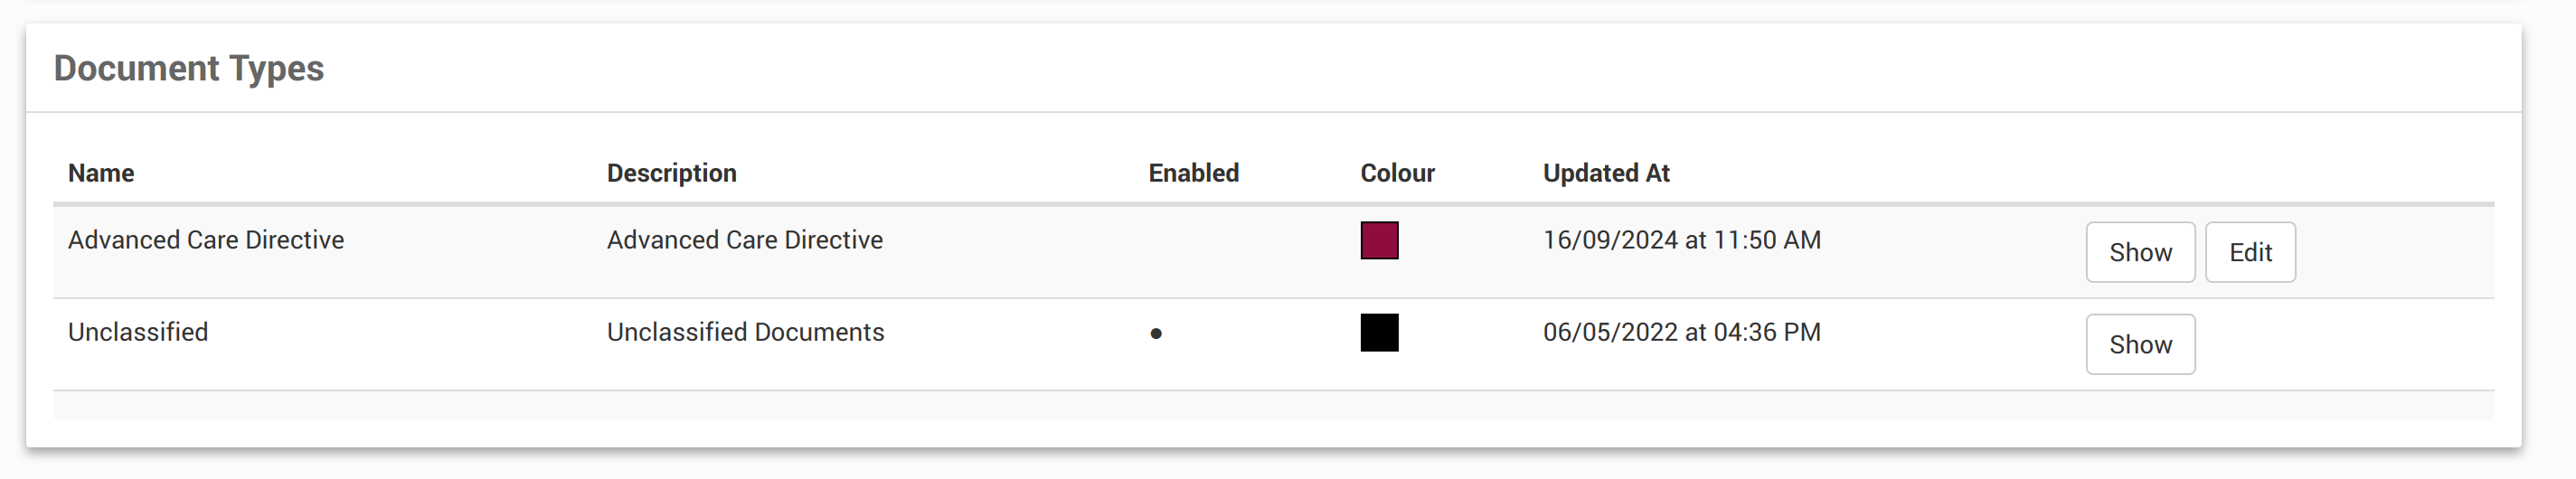This screenshot has height=479, width=2576.
Task: Click the Description column header
Action: pos(671,173)
